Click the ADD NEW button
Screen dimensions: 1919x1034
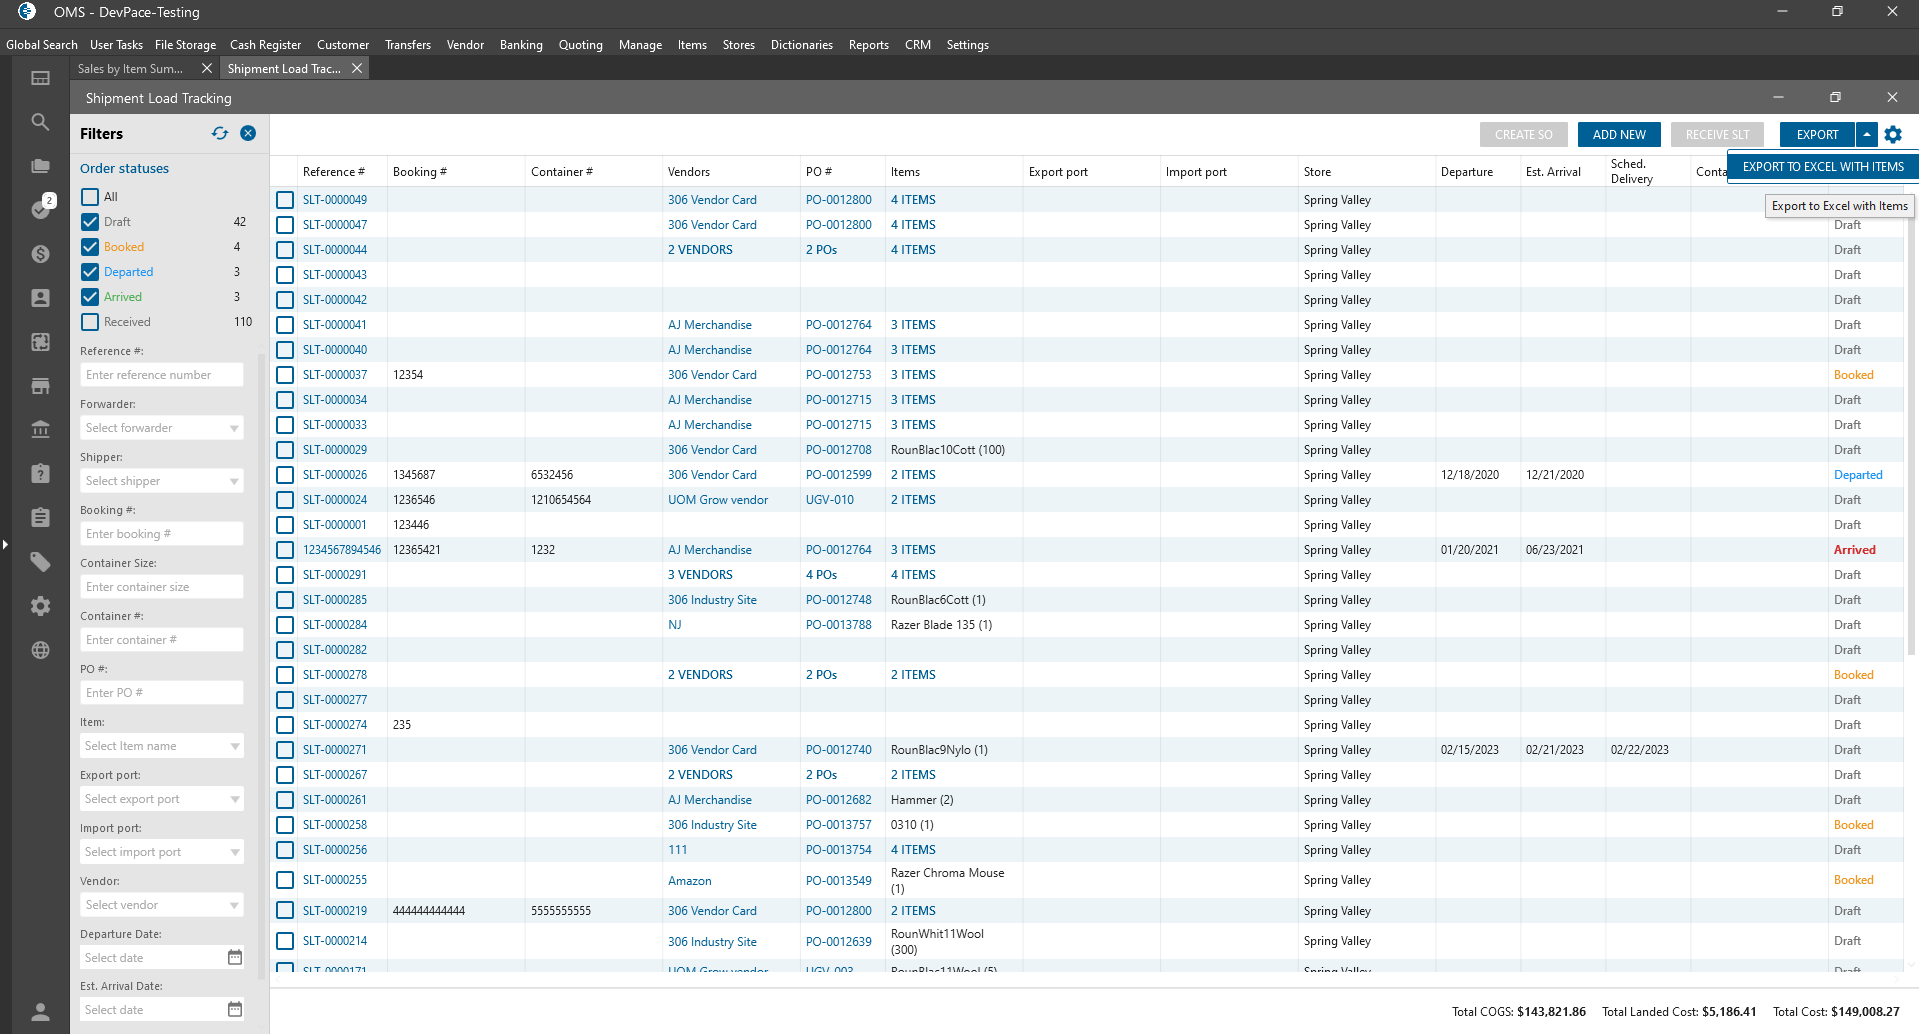point(1618,135)
